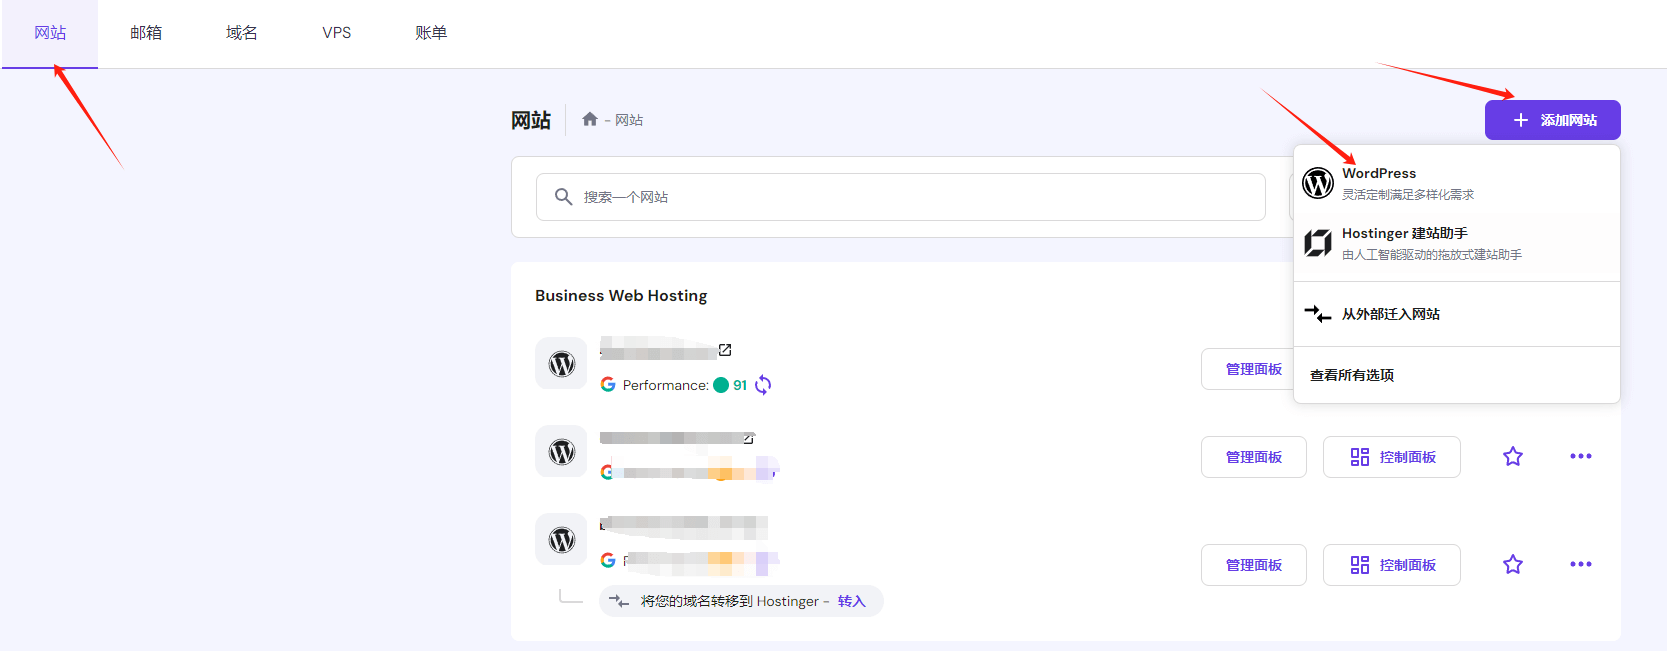
Task: Click the 添加网站 button
Action: [x=1552, y=120]
